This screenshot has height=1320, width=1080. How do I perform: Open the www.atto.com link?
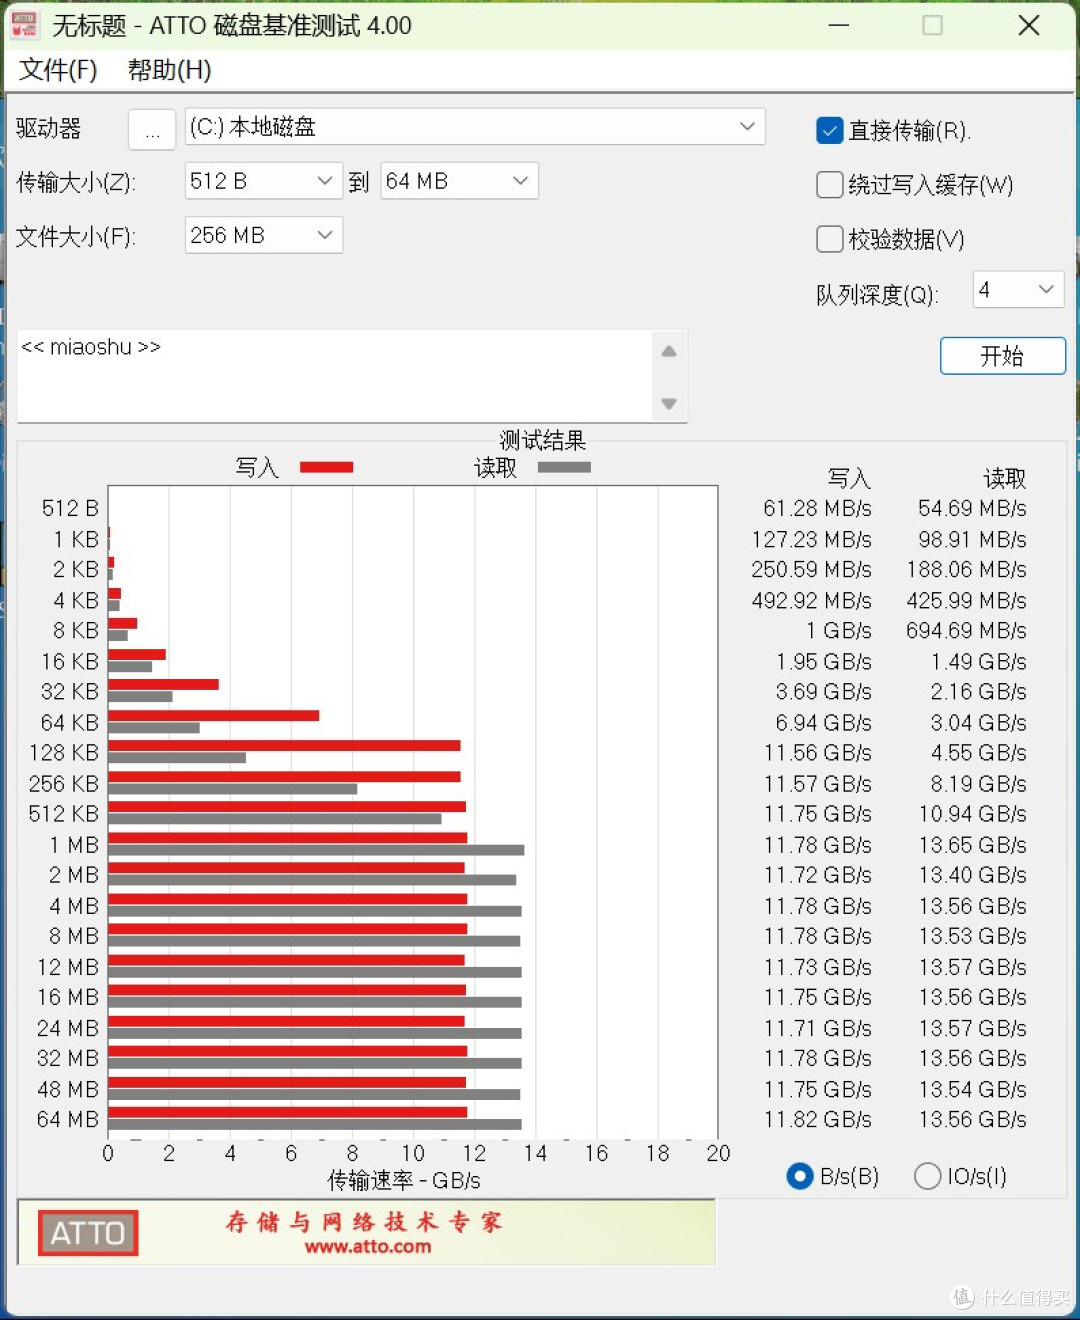coord(368,1247)
